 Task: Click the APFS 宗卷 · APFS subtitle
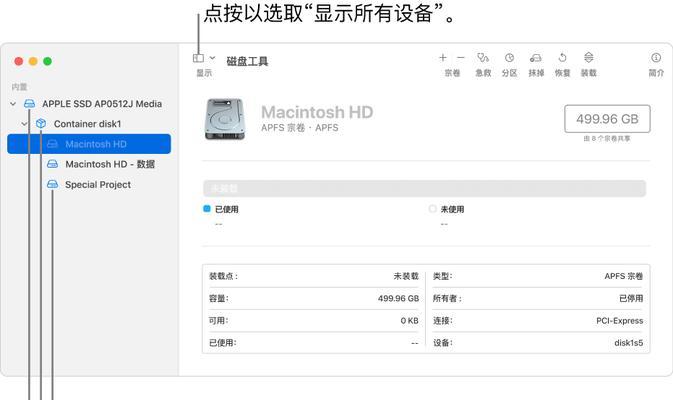(x=300, y=127)
